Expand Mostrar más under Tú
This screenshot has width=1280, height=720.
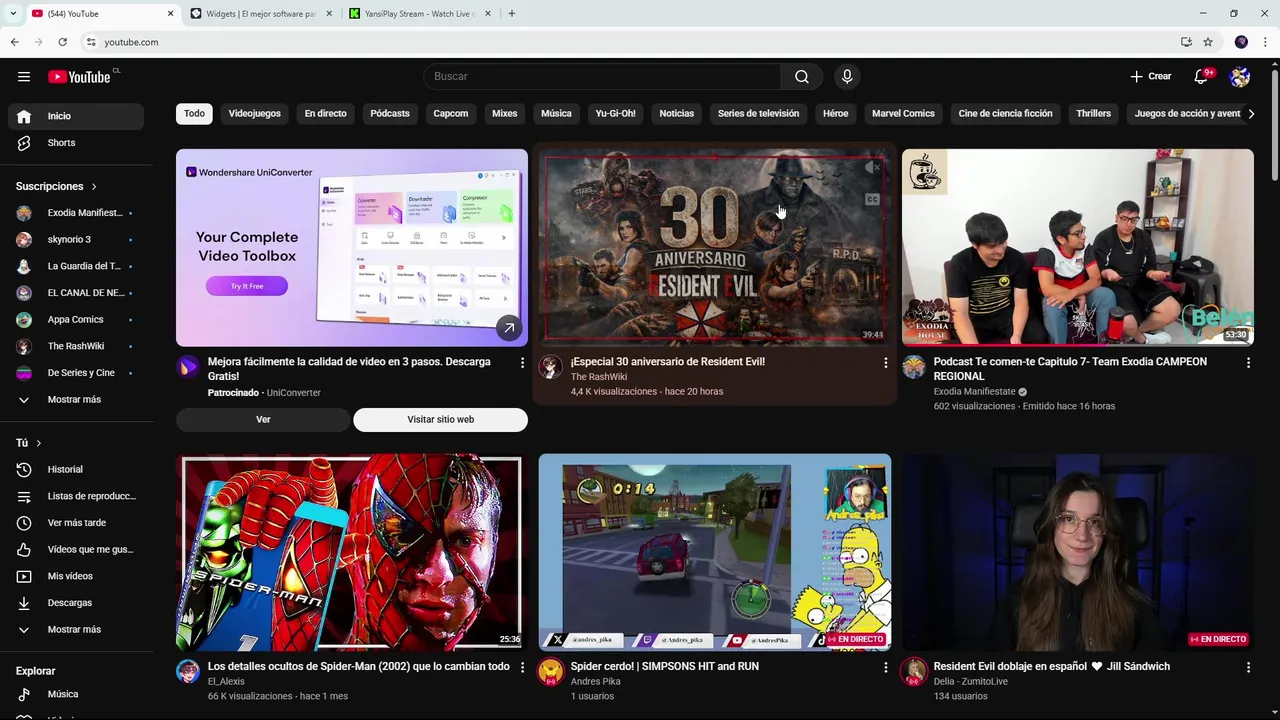pyautogui.click(x=76, y=630)
